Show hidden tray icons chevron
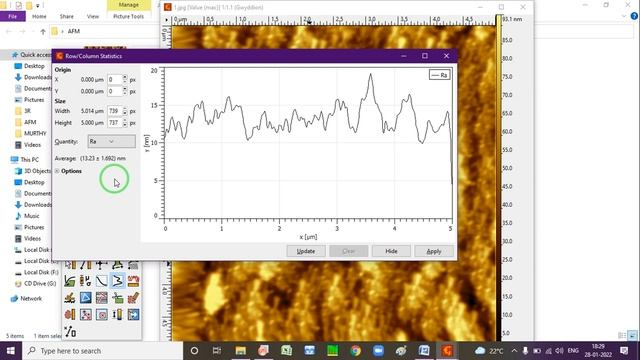The height and width of the screenshot is (360, 640). point(514,351)
